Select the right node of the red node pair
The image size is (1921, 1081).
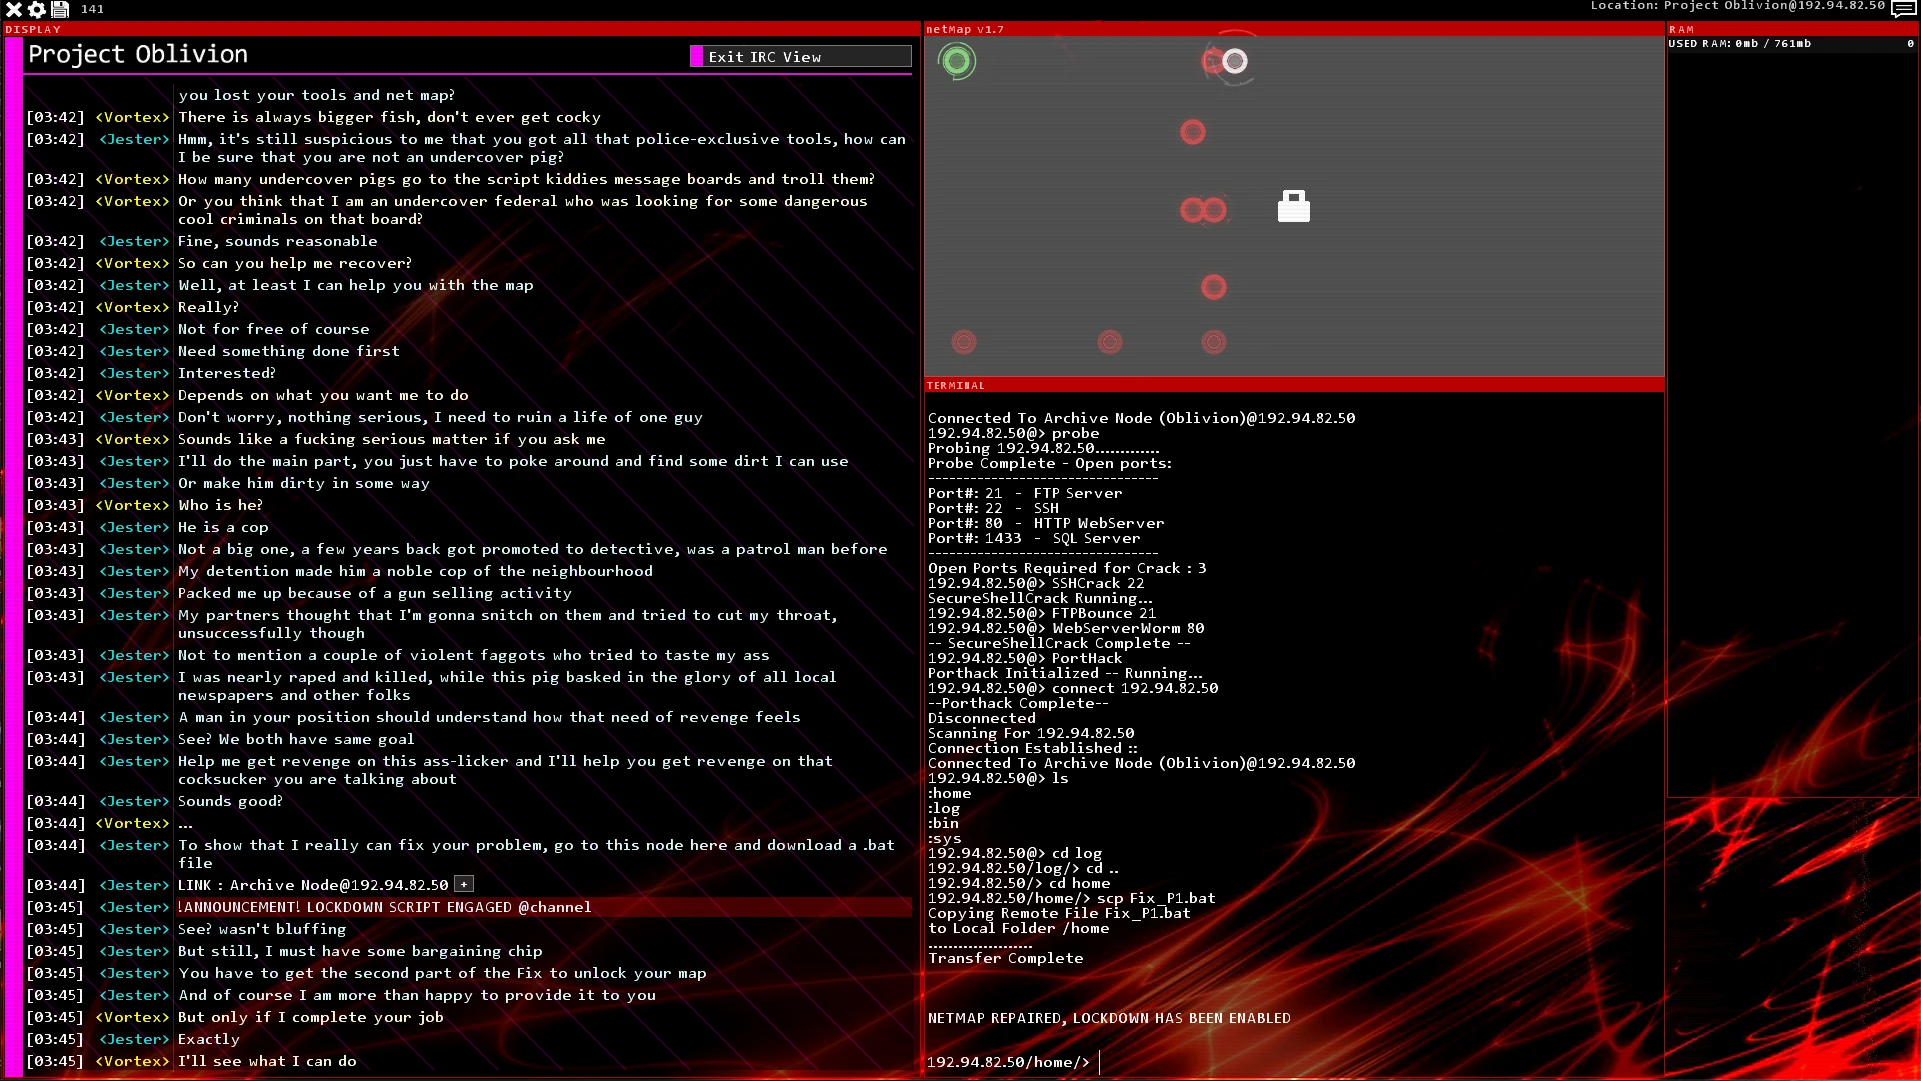[1215, 210]
